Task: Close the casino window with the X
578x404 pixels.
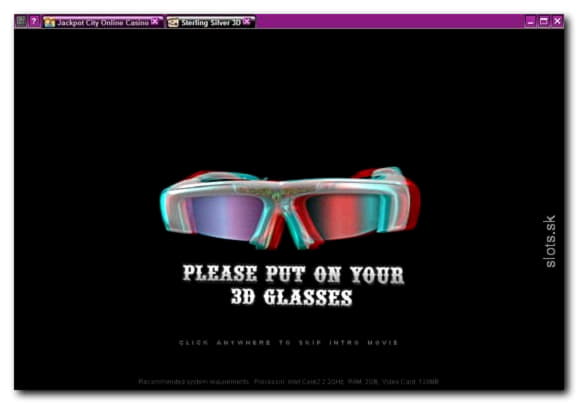Action: tap(557, 21)
